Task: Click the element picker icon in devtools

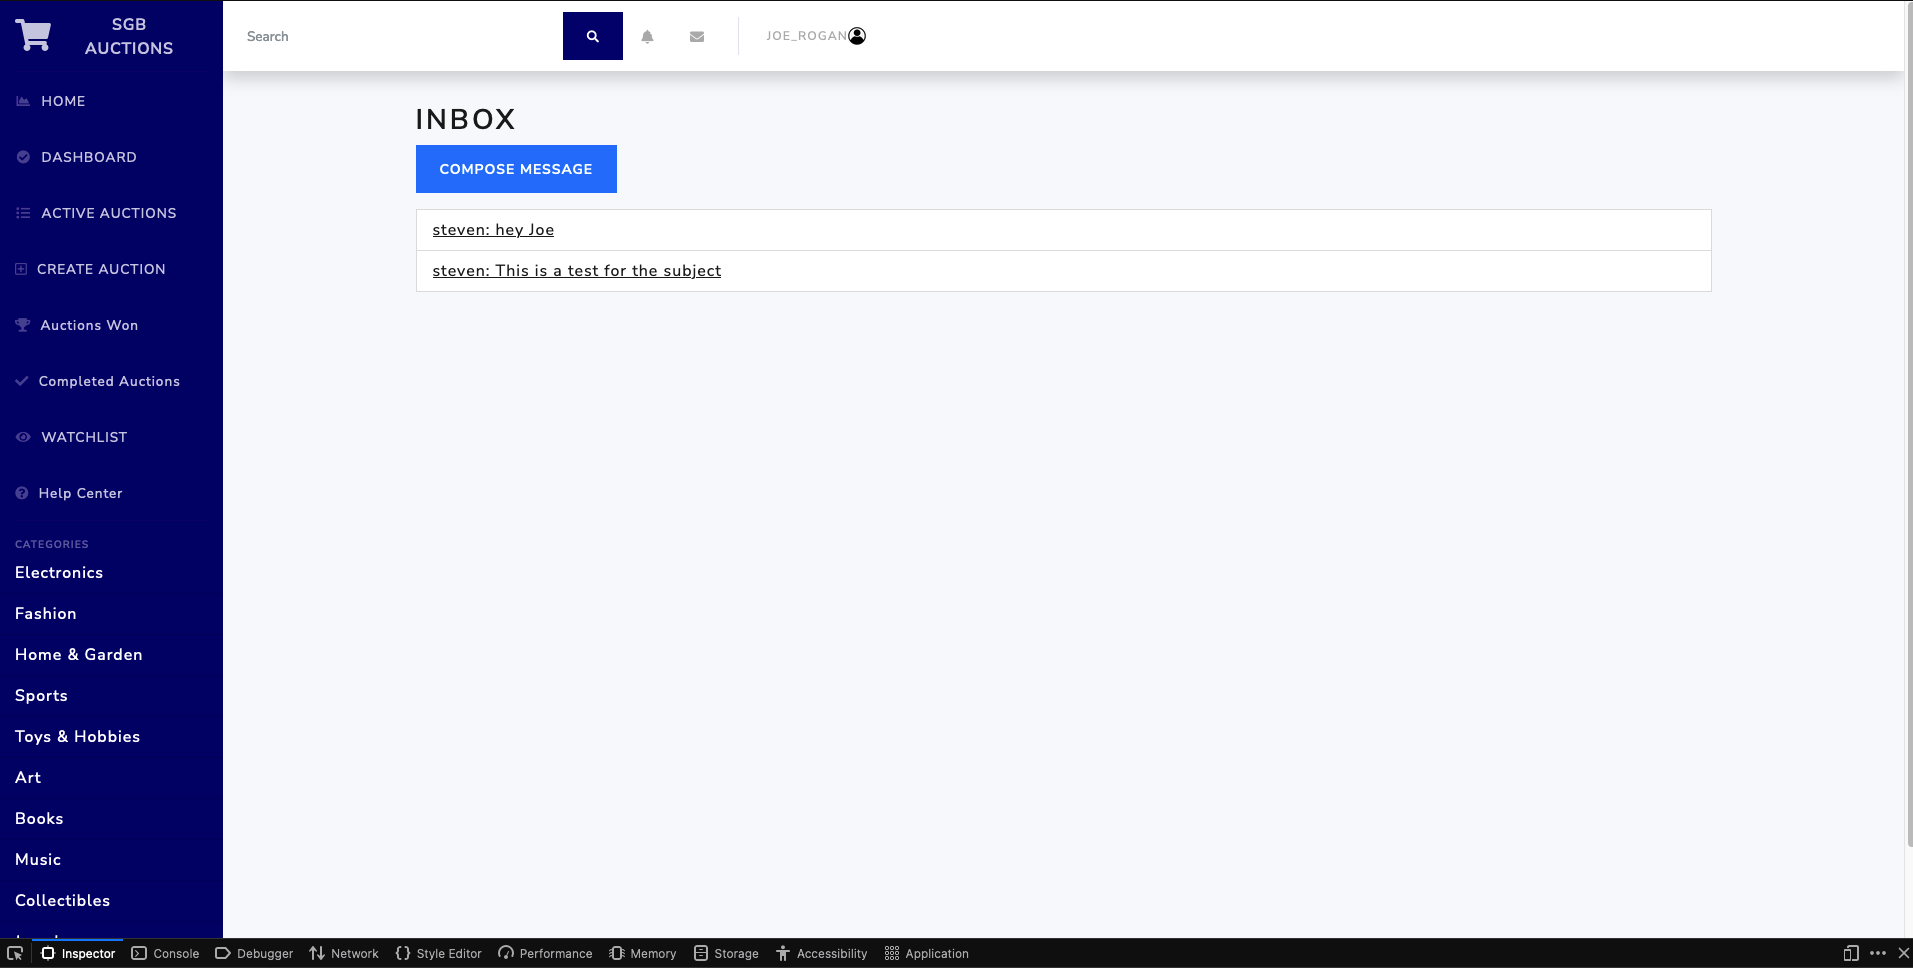Action: click(15, 953)
